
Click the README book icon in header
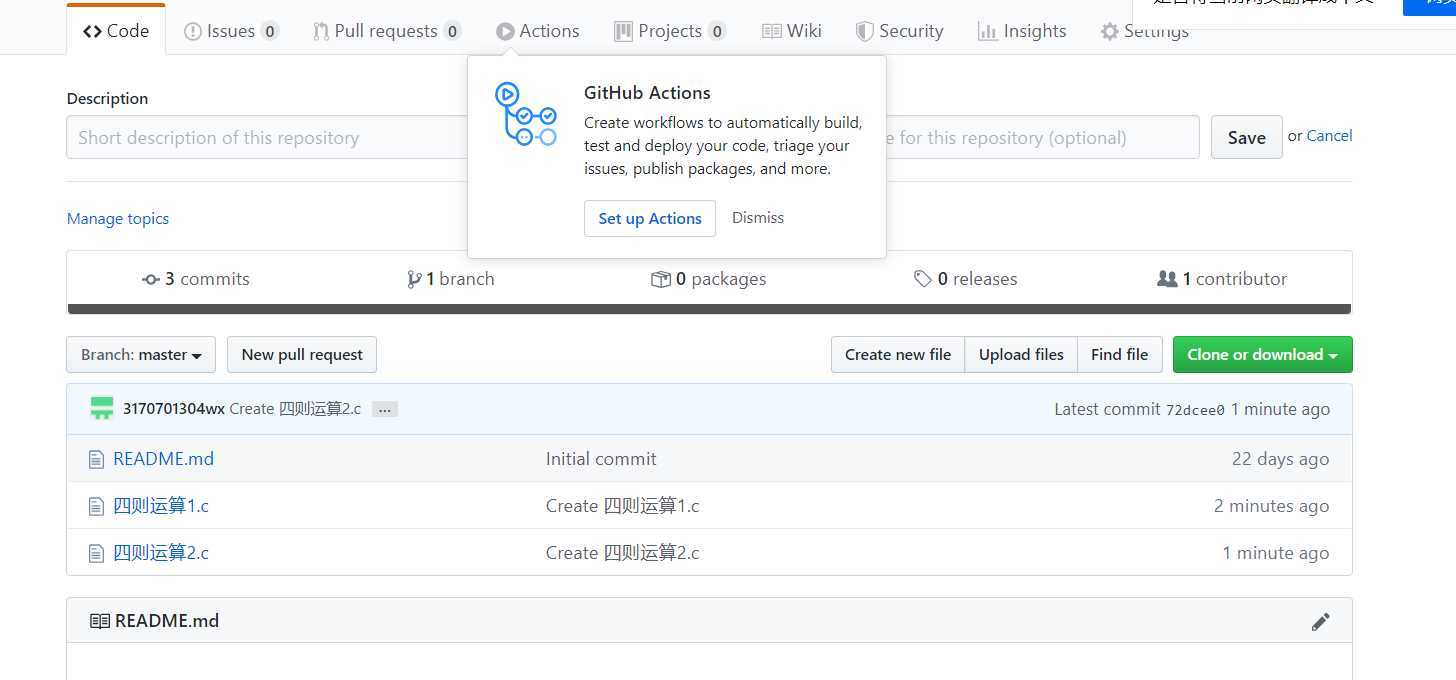99,621
